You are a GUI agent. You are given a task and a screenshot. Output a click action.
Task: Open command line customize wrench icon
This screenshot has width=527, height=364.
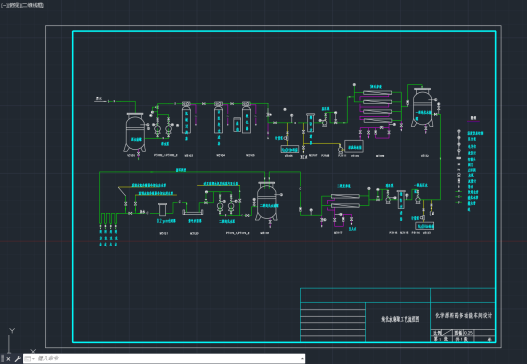17,359
